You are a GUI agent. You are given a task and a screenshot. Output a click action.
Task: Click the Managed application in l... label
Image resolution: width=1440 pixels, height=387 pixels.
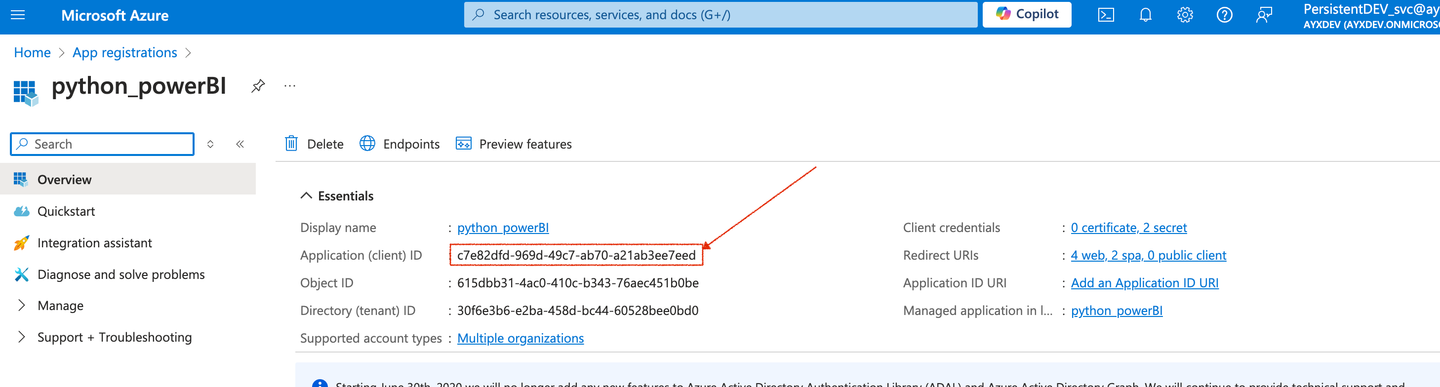978,311
